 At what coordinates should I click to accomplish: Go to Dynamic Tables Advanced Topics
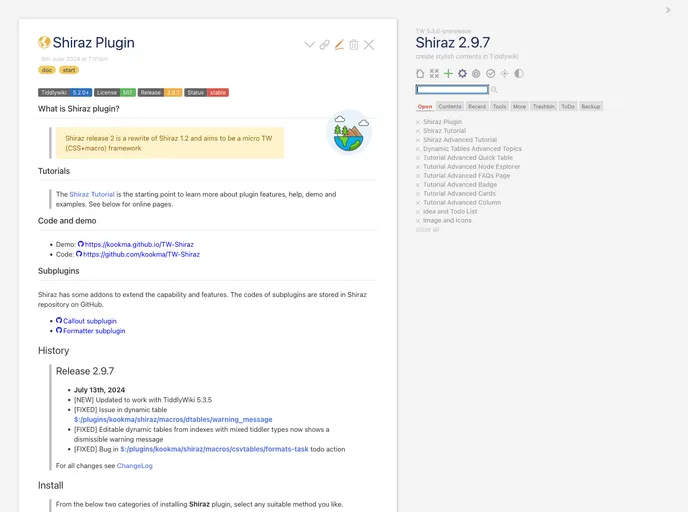(472, 149)
